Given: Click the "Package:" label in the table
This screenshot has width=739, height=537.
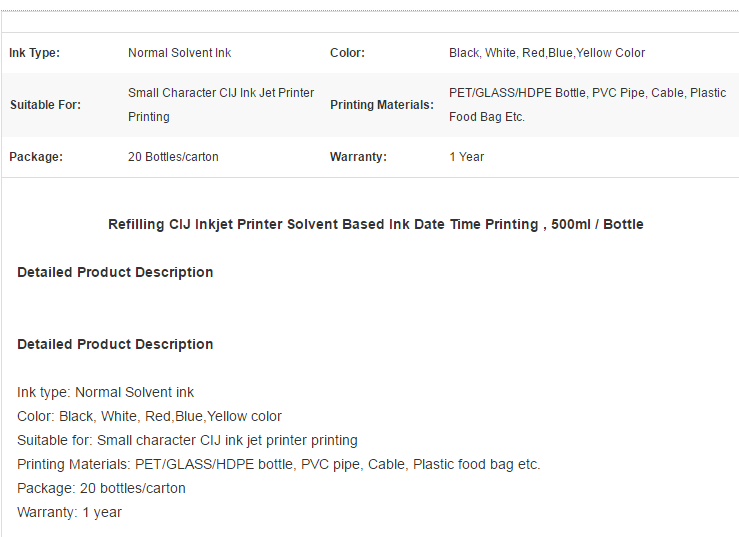Looking at the screenshot, I should (x=36, y=157).
